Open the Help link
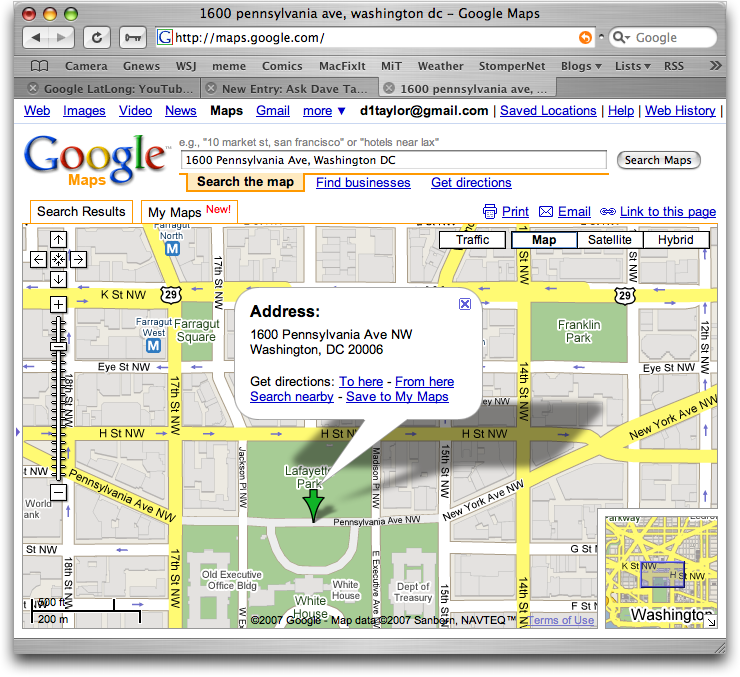 pos(621,110)
